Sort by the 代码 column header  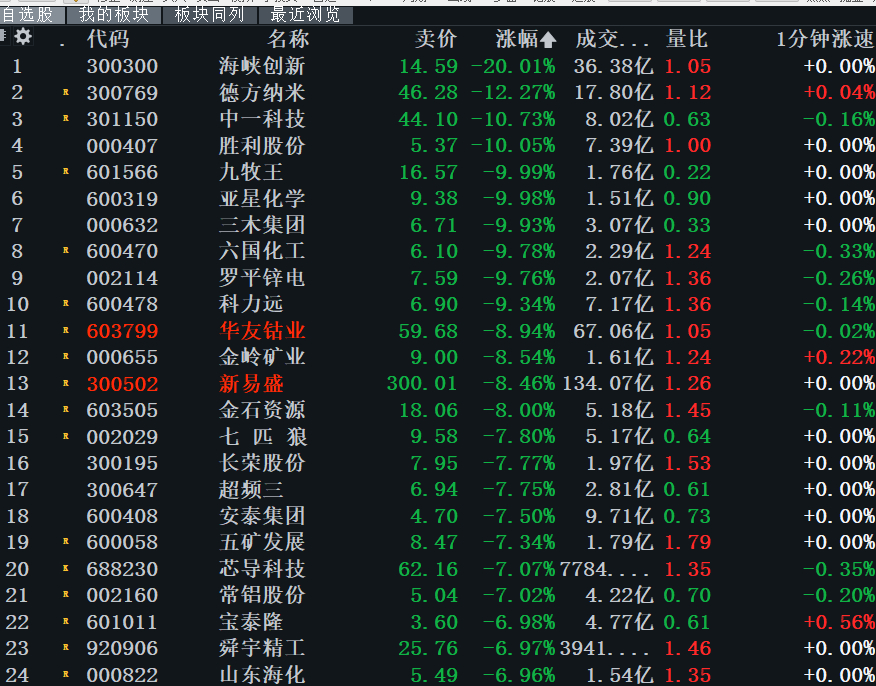pyautogui.click(x=108, y=39)
